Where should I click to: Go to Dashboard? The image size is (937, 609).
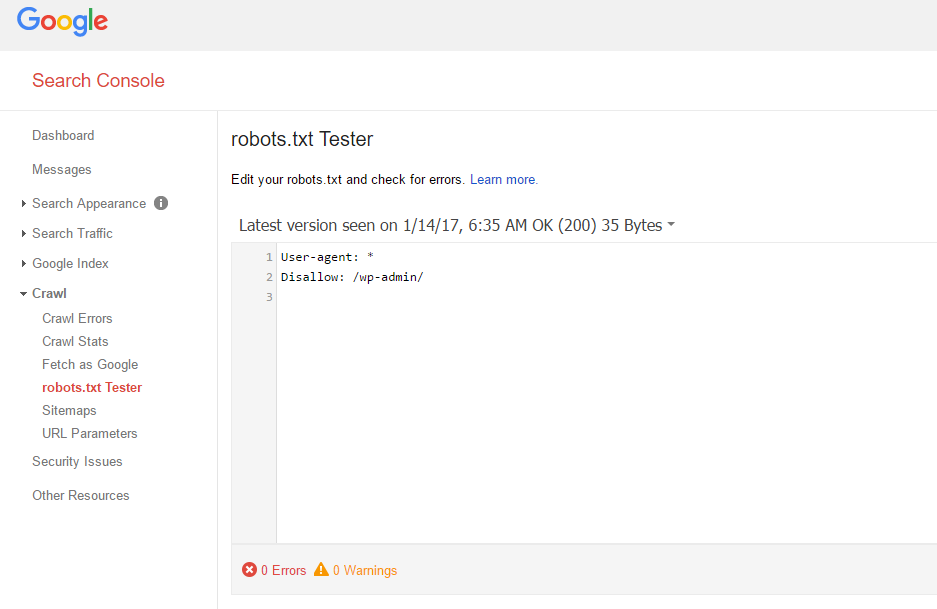[63, 136]
